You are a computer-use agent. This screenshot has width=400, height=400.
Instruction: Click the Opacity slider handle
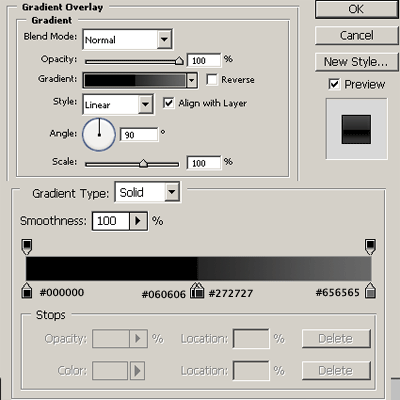click(x=179, y=61)
